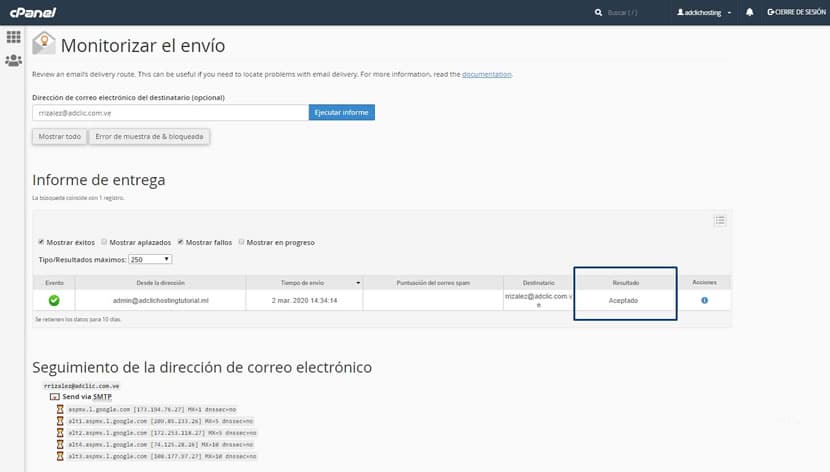830x472 pixels.
Task: Click hourglass icon beside alt4.aspmx.l.google.com
Action: [x=60, y=444]
